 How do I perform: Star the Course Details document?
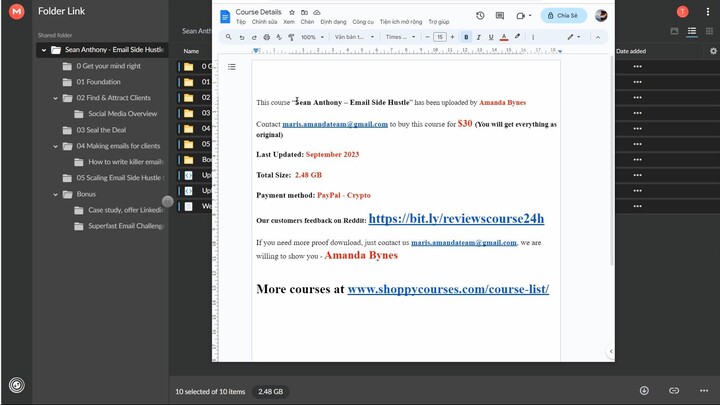291,12
